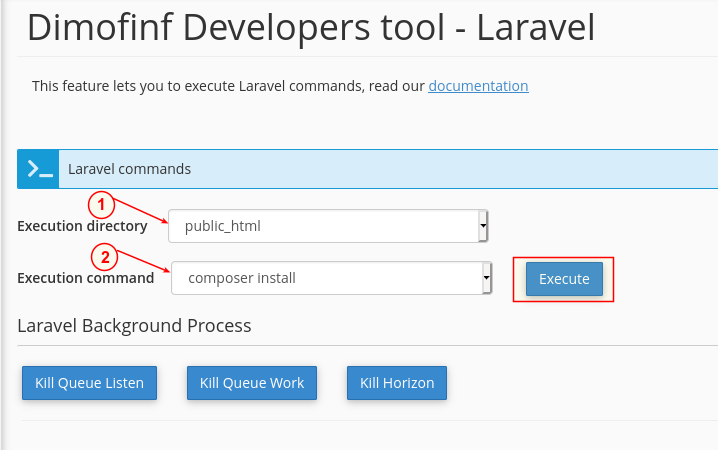Open the Execution directory dropdown showing public_html
This screenshot has width=718, height=450.
point(328,226)
